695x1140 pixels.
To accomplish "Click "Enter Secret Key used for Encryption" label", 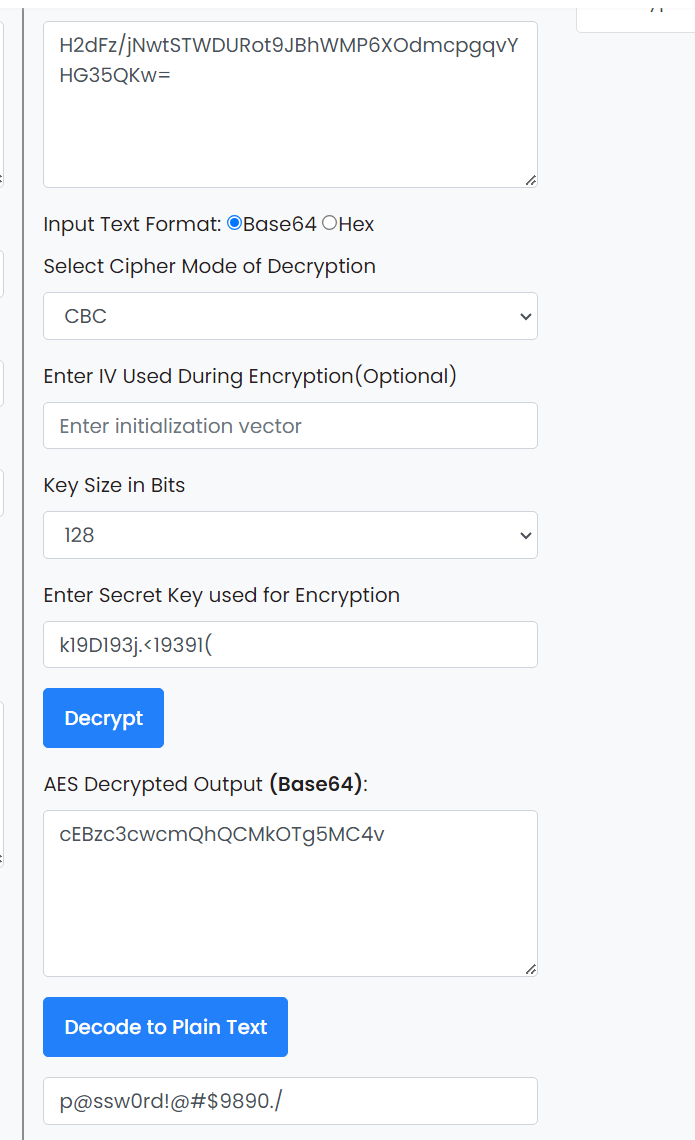I will [221, 595].
